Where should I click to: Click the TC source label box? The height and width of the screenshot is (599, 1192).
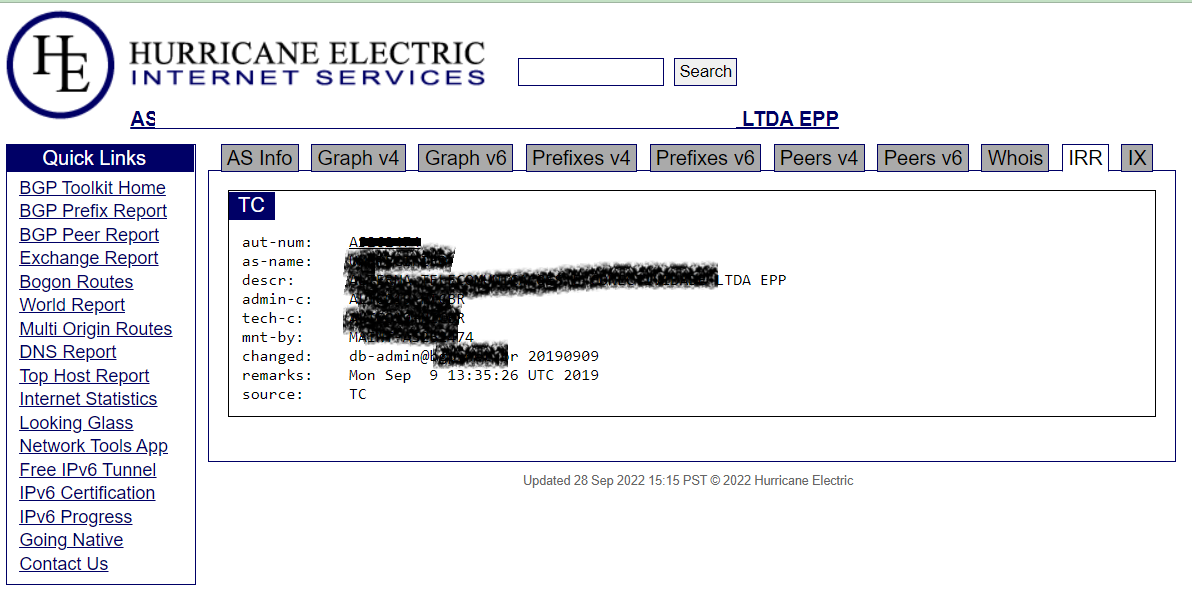point(252,205)
